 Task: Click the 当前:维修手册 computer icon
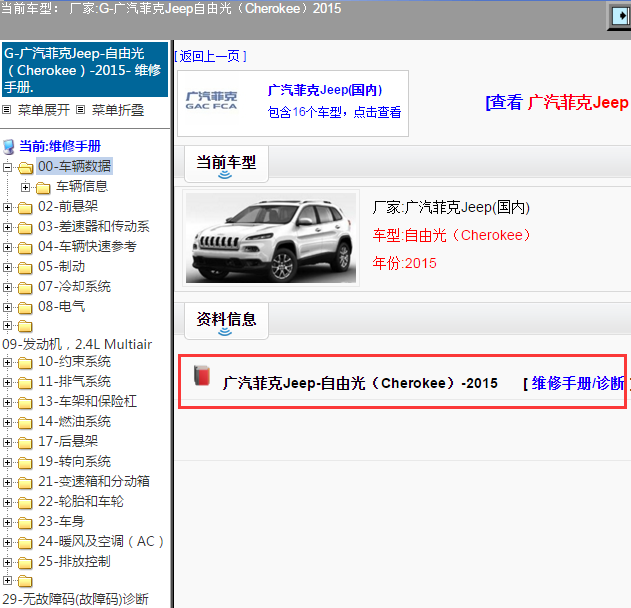(x=9, y=146)
